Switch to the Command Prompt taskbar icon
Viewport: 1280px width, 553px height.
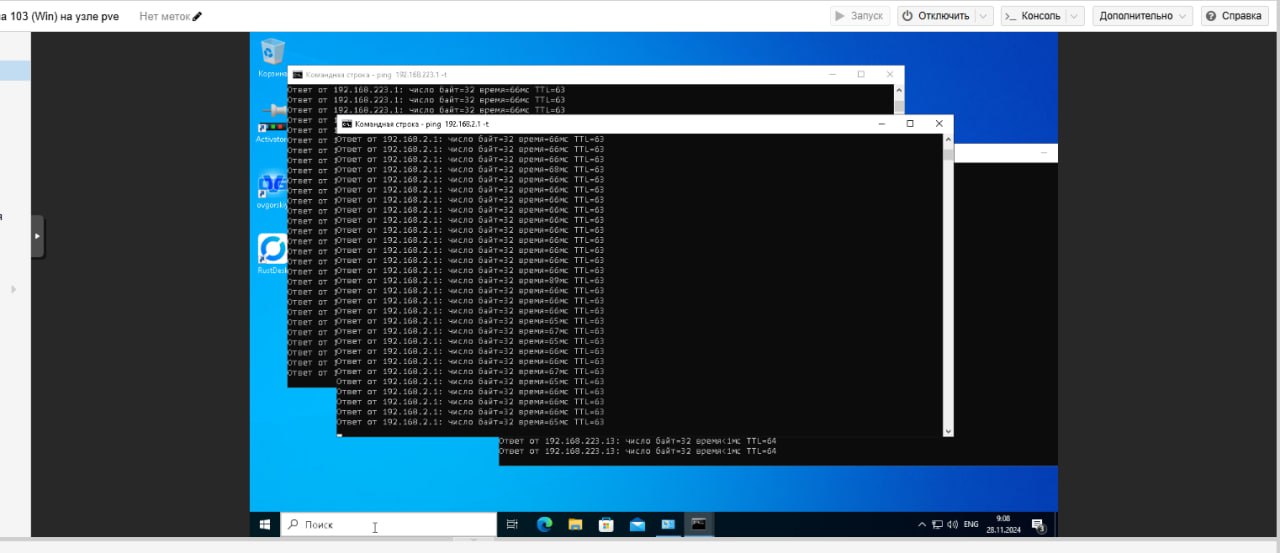pyautogui.click(x=699, y=524)
